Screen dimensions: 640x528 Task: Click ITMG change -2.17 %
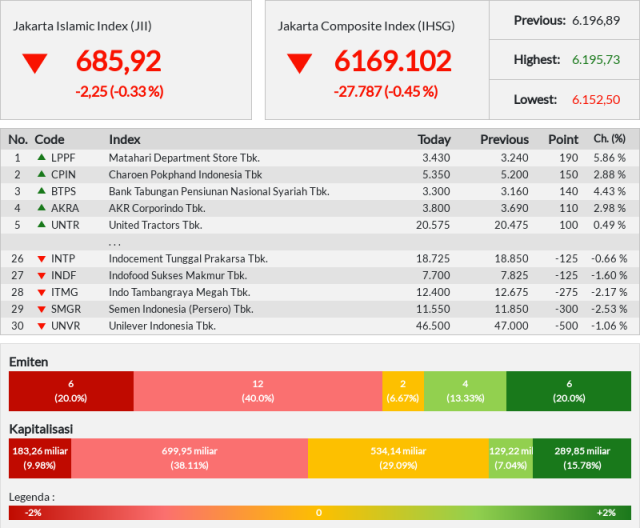(609, 292)
